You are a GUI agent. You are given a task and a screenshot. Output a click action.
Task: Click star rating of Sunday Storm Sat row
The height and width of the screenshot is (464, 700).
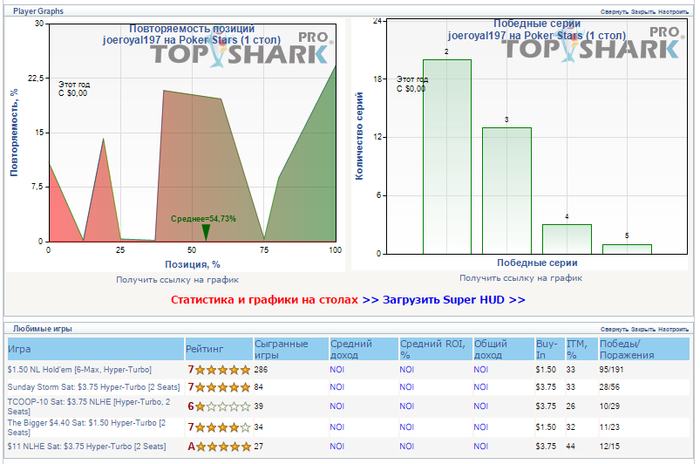point(222,387)
